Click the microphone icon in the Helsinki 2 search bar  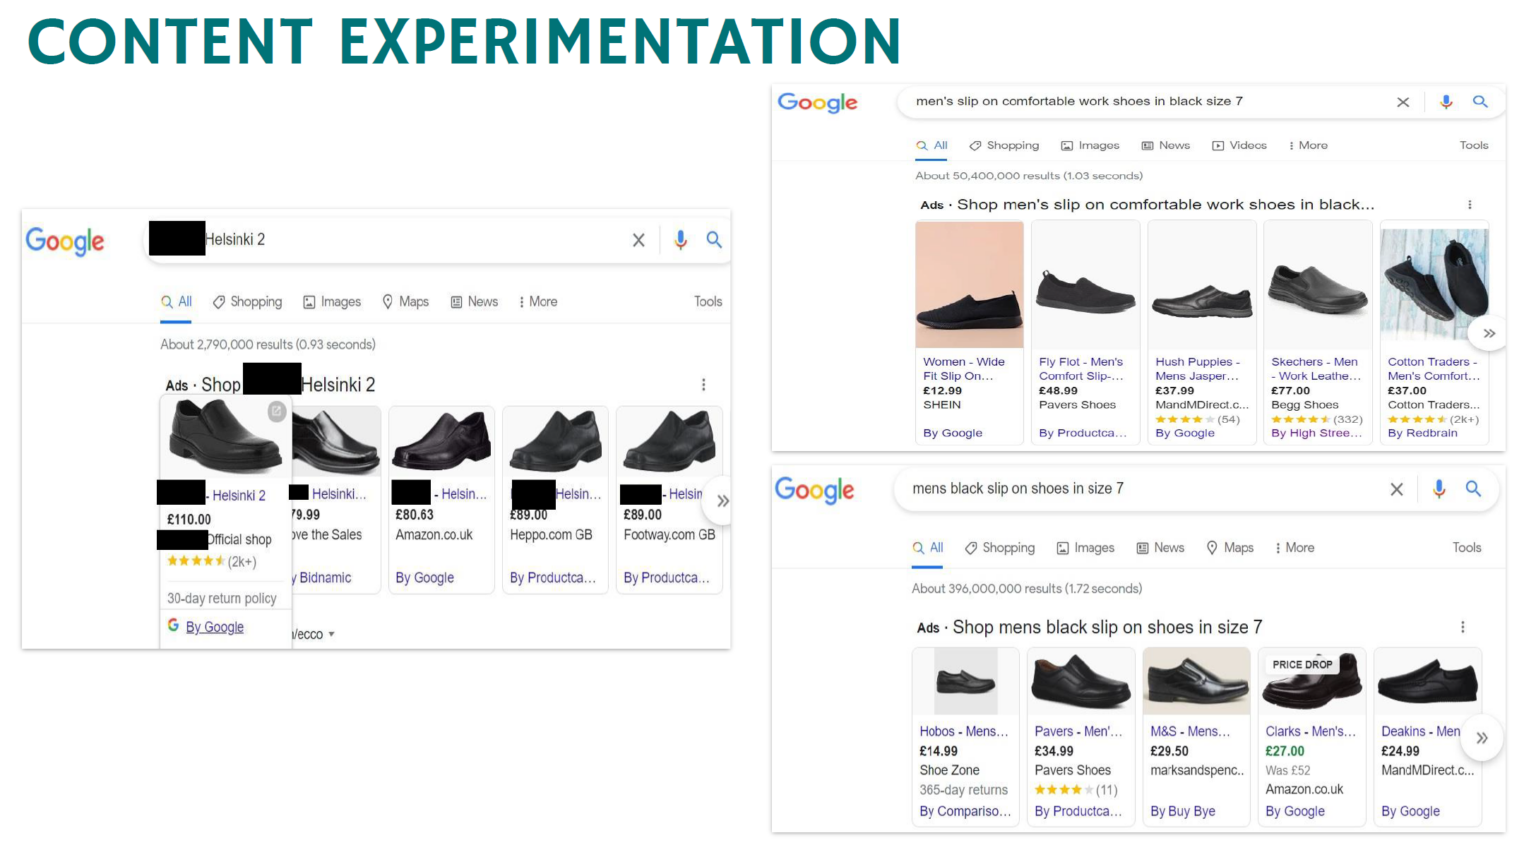pos(681,240)
